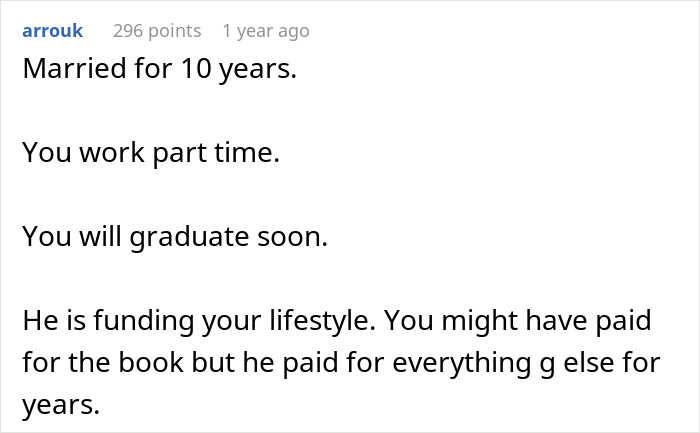Image resolution: width=700 pixels, height=433 pixels.
Task: Click the word 'part' in second sentence
Action: coord(196,153)
